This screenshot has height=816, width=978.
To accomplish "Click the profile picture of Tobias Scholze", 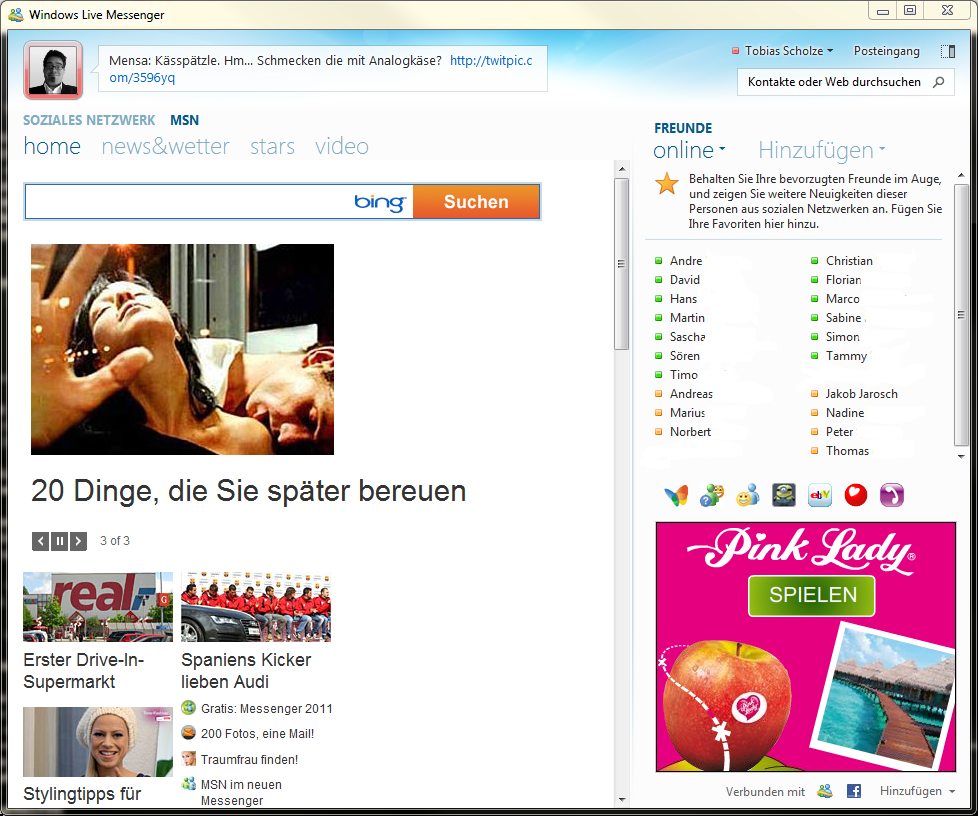I will point(53,70).
